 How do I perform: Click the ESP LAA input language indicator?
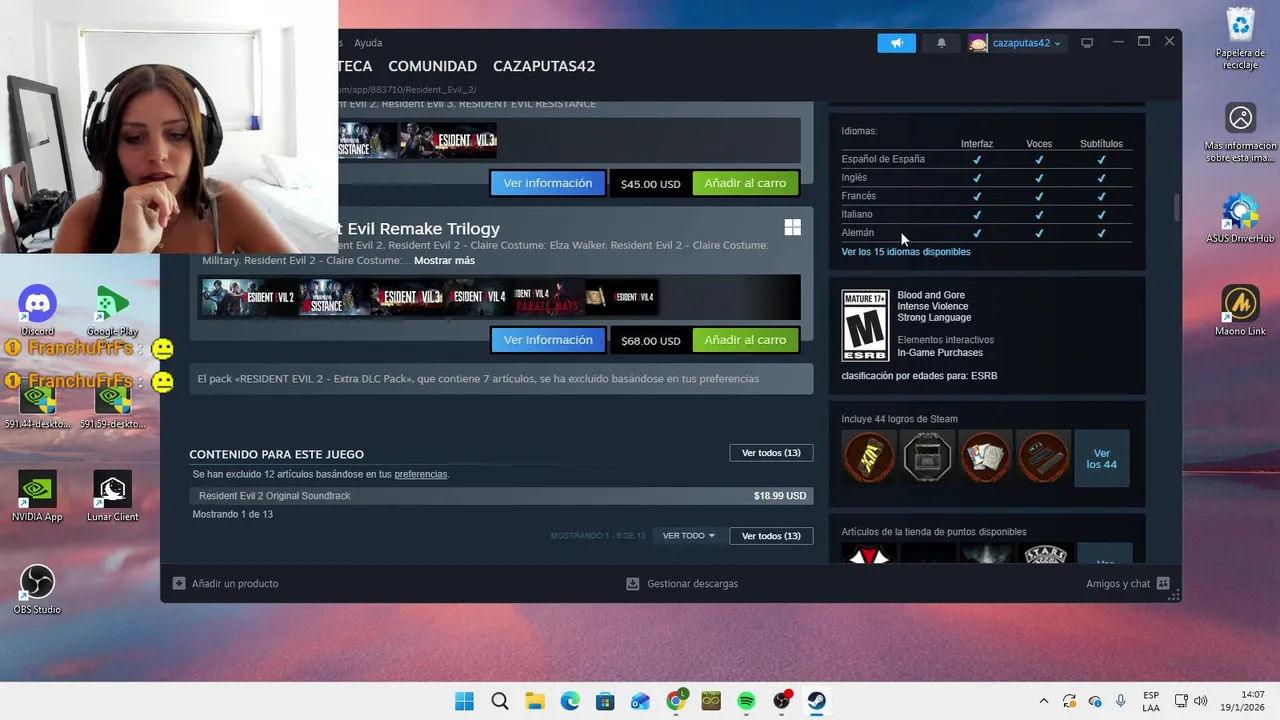pyautogui.click(x=1151, y=701)
